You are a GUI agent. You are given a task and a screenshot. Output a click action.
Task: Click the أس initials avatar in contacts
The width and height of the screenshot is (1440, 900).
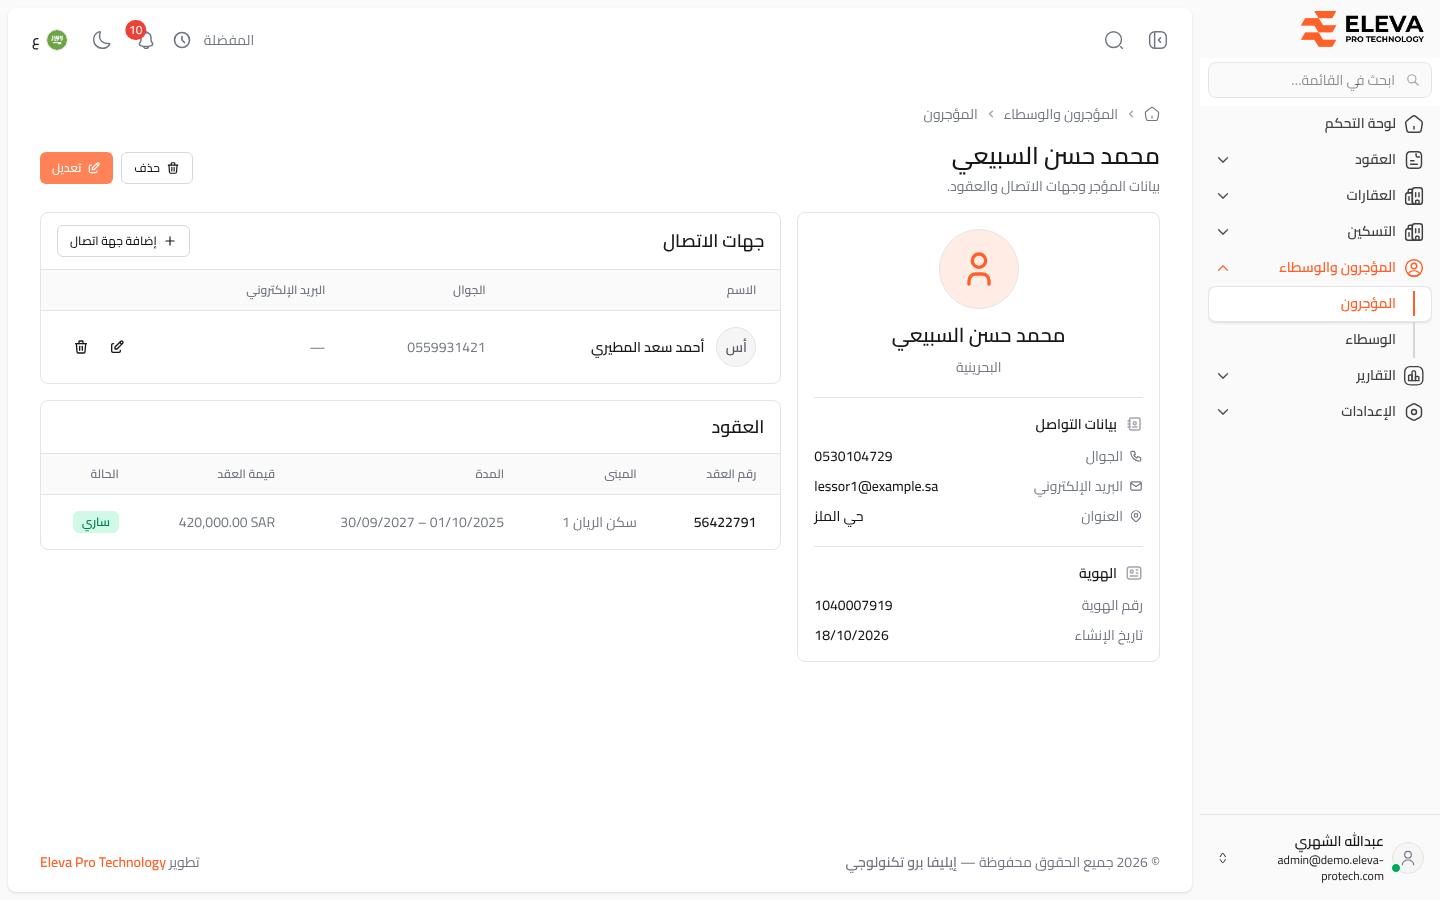pos(736,347)
